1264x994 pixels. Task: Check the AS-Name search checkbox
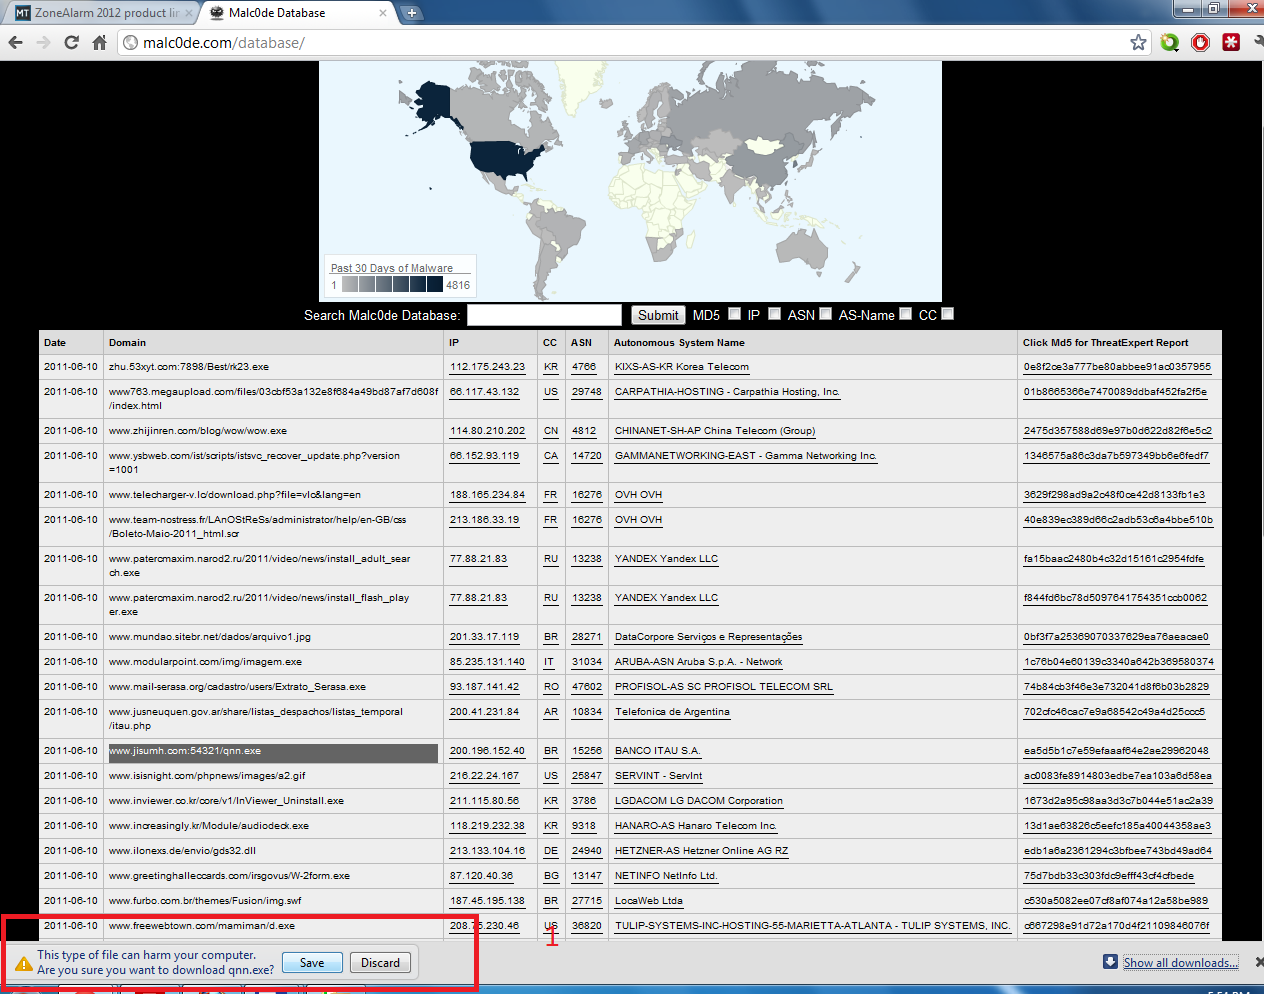905,314
